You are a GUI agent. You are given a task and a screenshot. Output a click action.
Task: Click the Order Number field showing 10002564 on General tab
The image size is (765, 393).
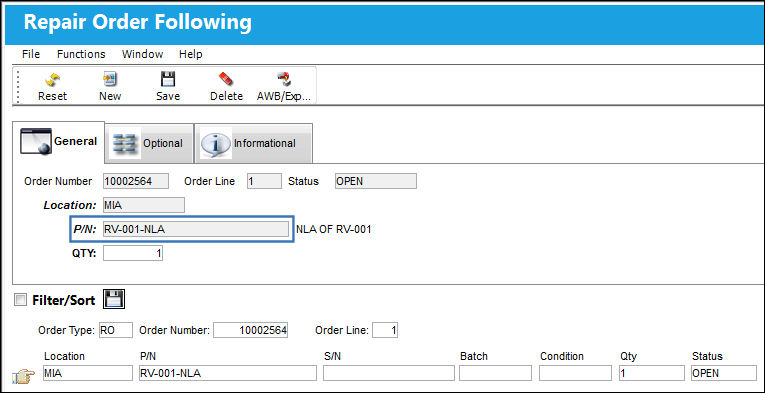[x=136, y=181]
